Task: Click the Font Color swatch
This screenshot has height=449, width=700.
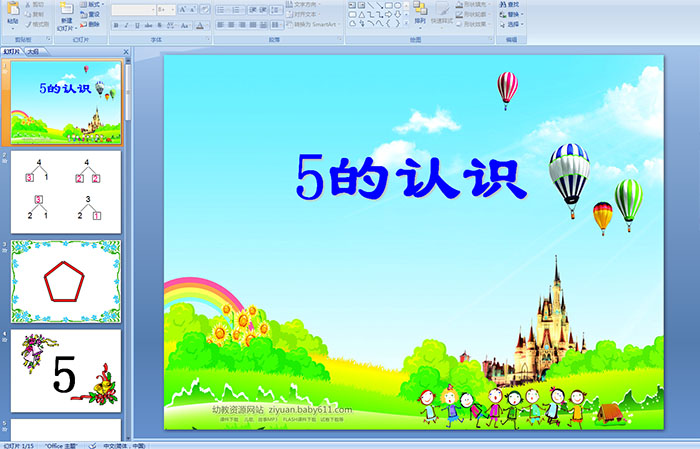Action: point(200,25)
